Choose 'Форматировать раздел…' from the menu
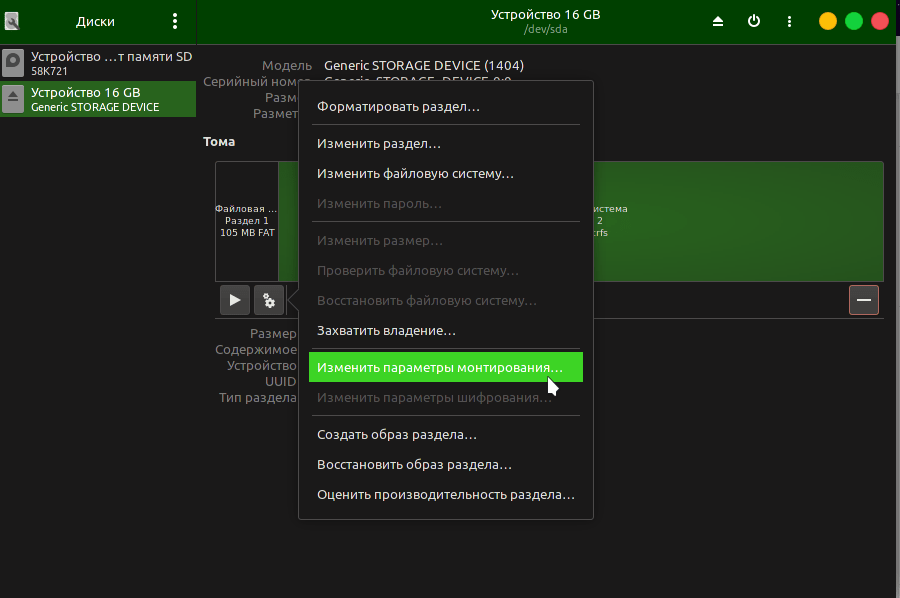900x598 pixels. pyautogui.click(x=398, y=106)
